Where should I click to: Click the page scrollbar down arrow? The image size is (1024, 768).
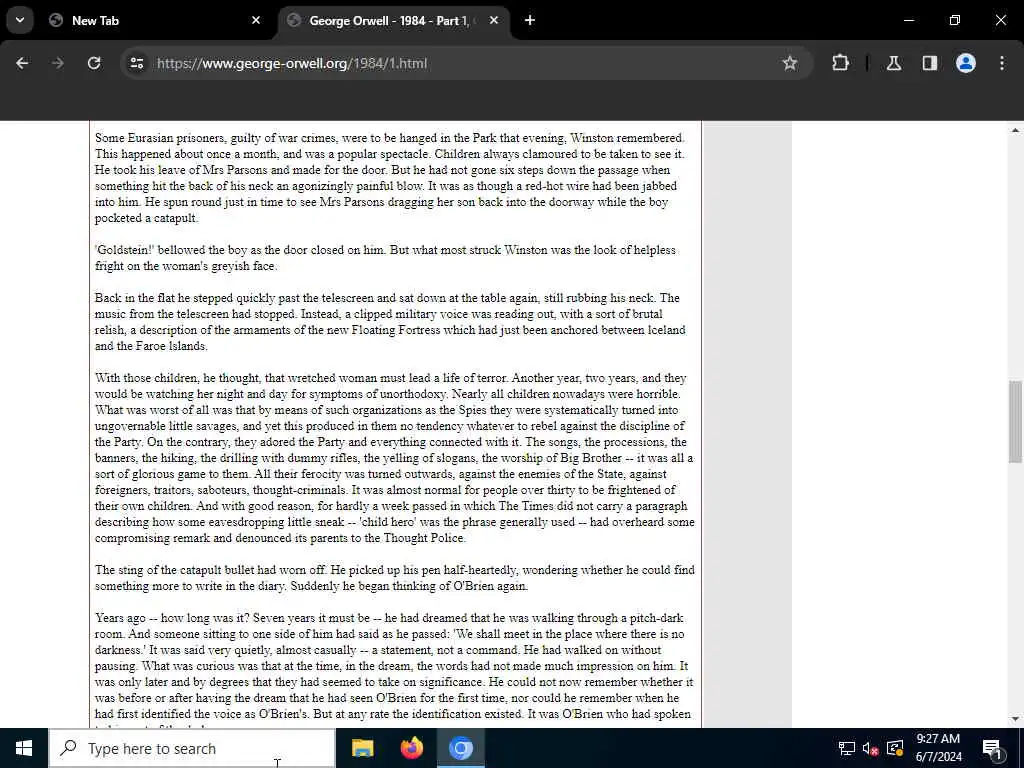1016,719
